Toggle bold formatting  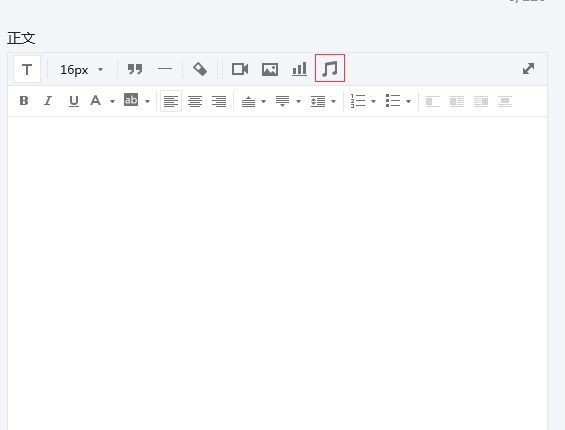point(24,101)
